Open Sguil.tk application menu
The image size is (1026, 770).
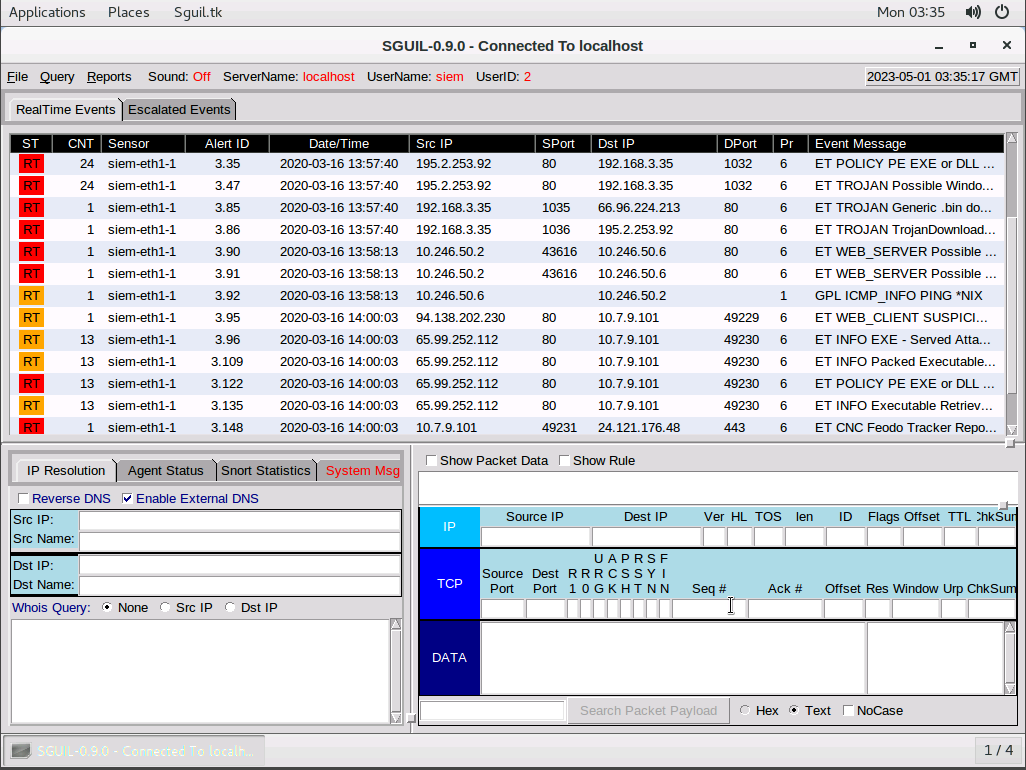click(198, 12)
